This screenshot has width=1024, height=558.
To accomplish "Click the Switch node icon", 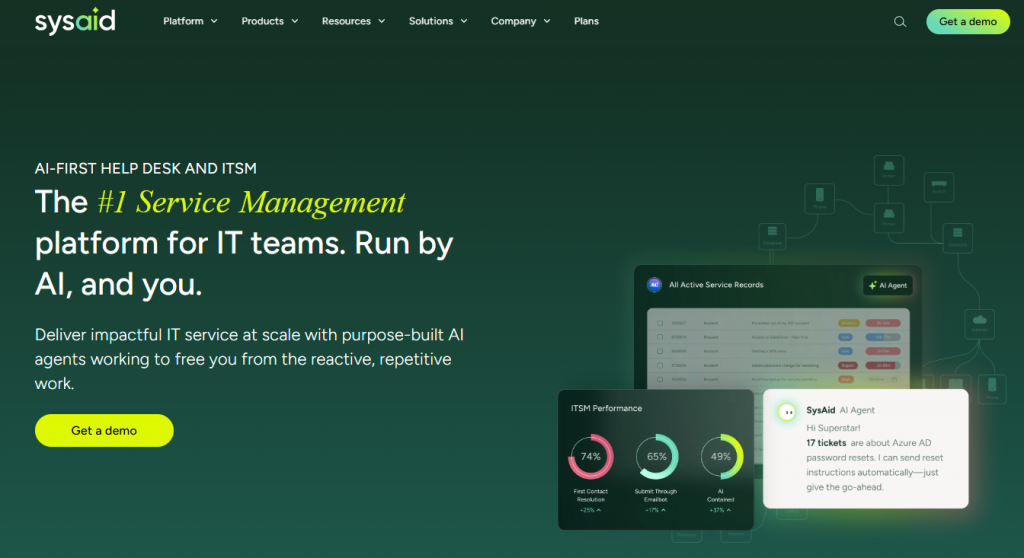I will tap(938, 187).
